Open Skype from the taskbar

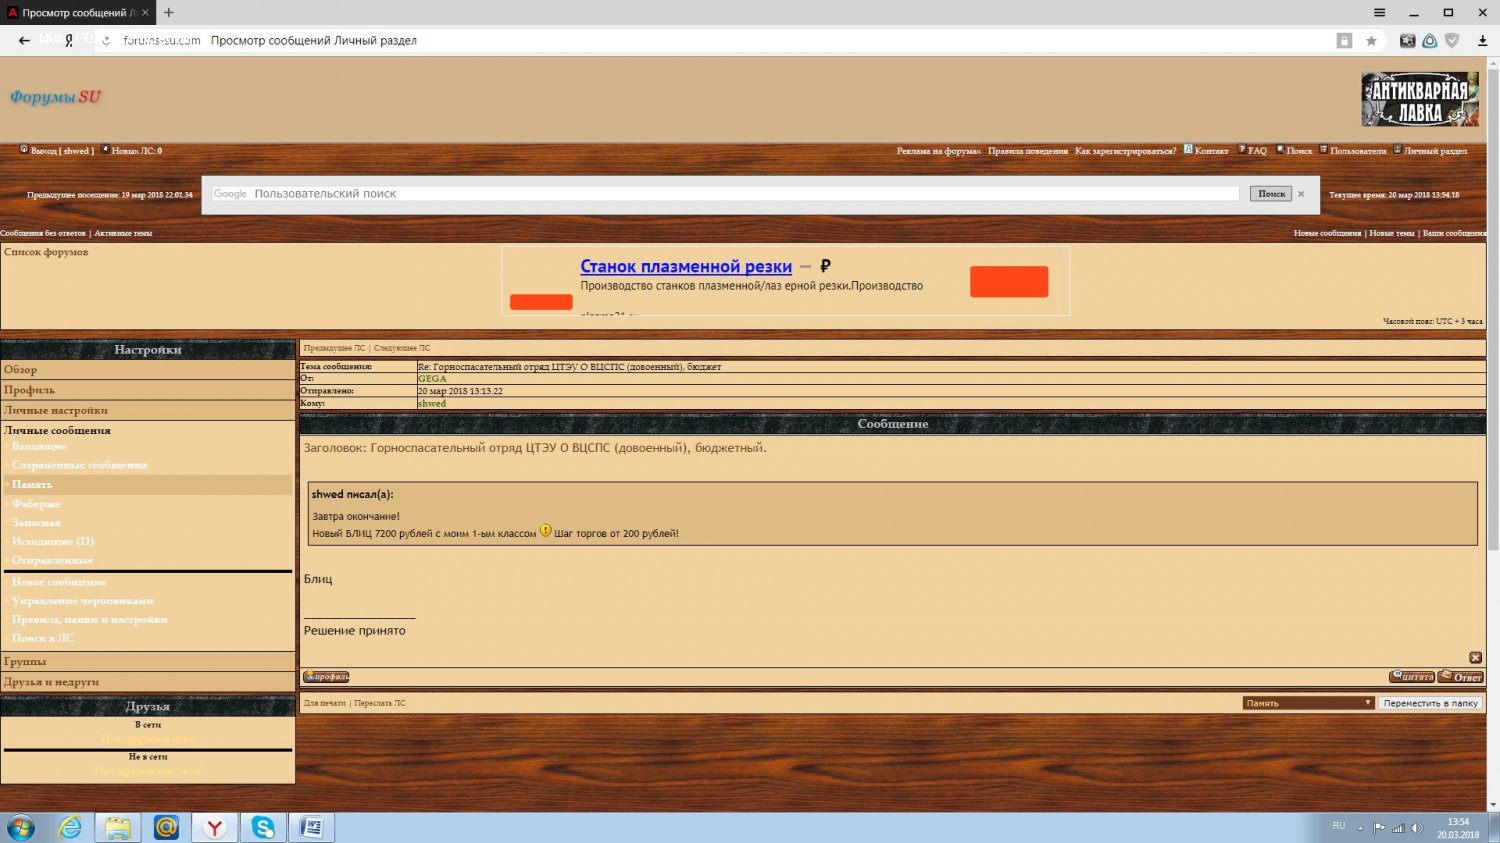(263, 827)
